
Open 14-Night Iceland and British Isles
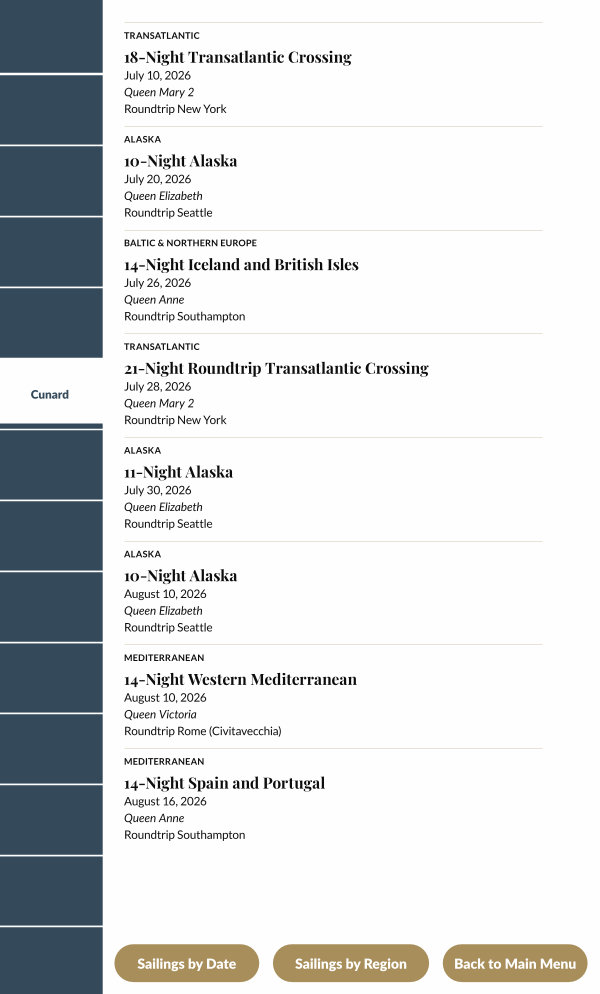(x=241, y=265)
